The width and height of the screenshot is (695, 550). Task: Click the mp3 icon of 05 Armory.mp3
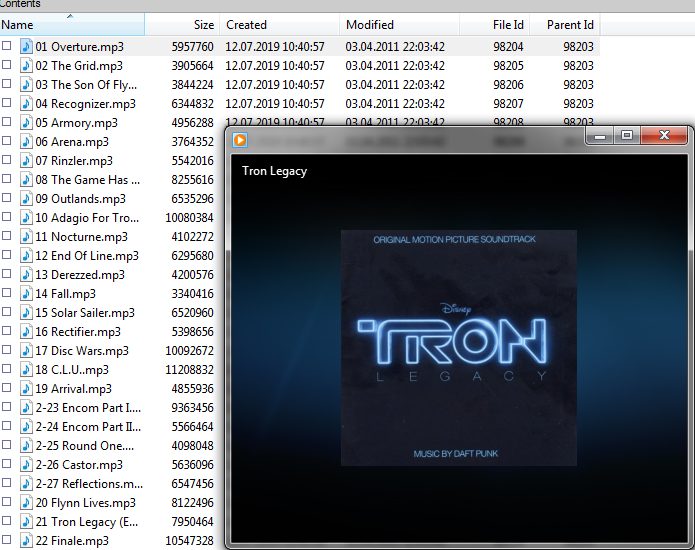pyautogui.click(x=26, y=123)
